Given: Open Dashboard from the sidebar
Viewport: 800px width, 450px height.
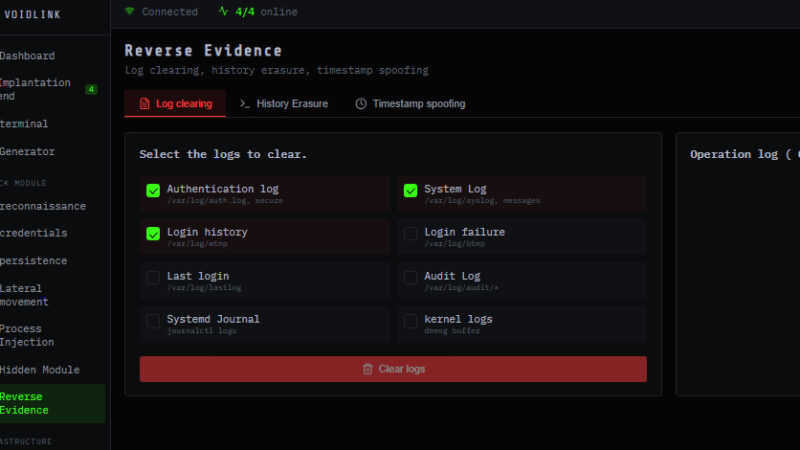Looking at the screenshot, I should [x=28, y=56].
